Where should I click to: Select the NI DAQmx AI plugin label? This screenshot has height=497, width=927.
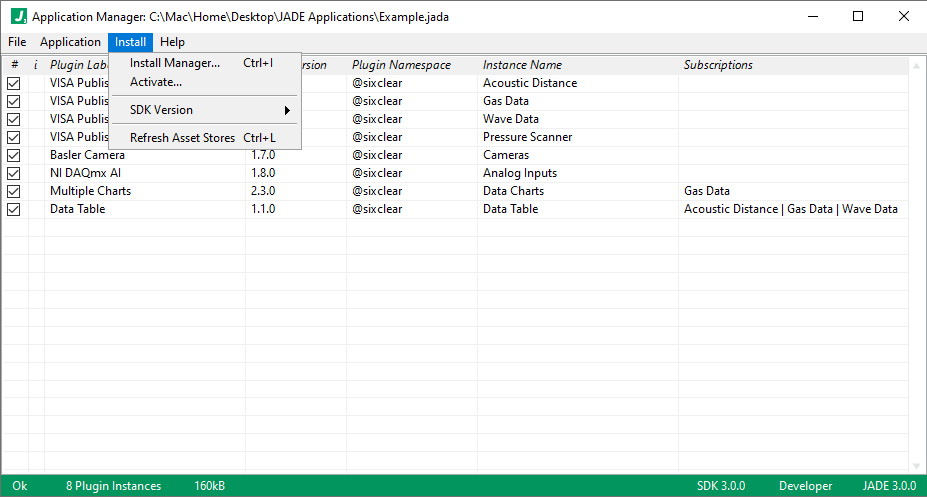(x=85, y=173)
